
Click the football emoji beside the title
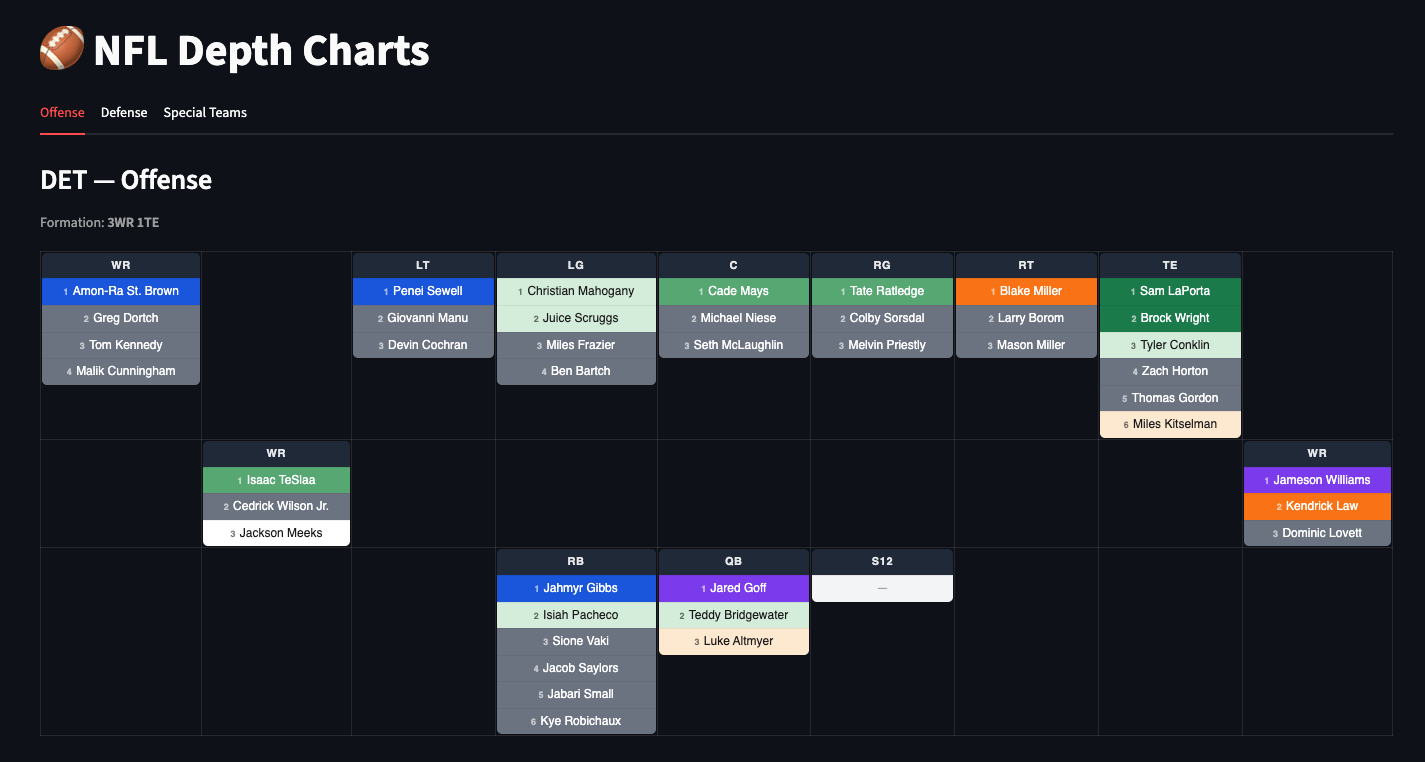pos(62,50)
